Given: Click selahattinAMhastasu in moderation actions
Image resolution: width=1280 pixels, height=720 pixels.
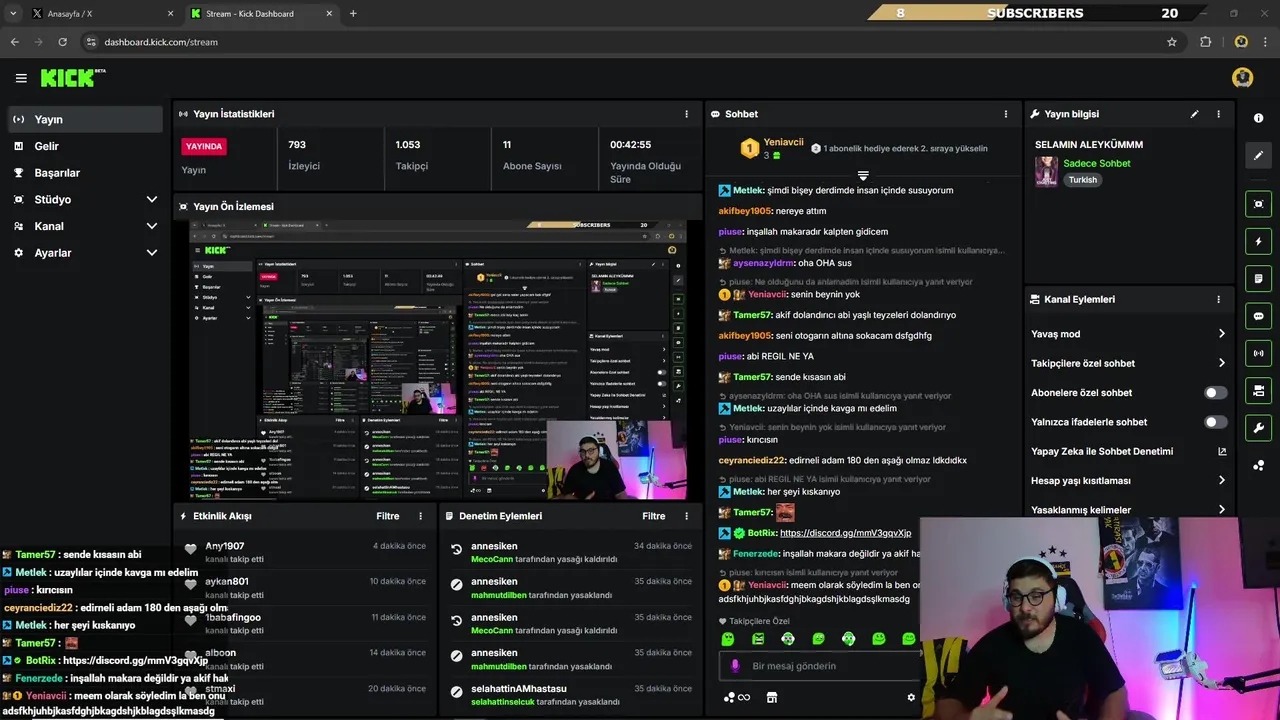Looking at the screenshot, I should click(519, 688).
